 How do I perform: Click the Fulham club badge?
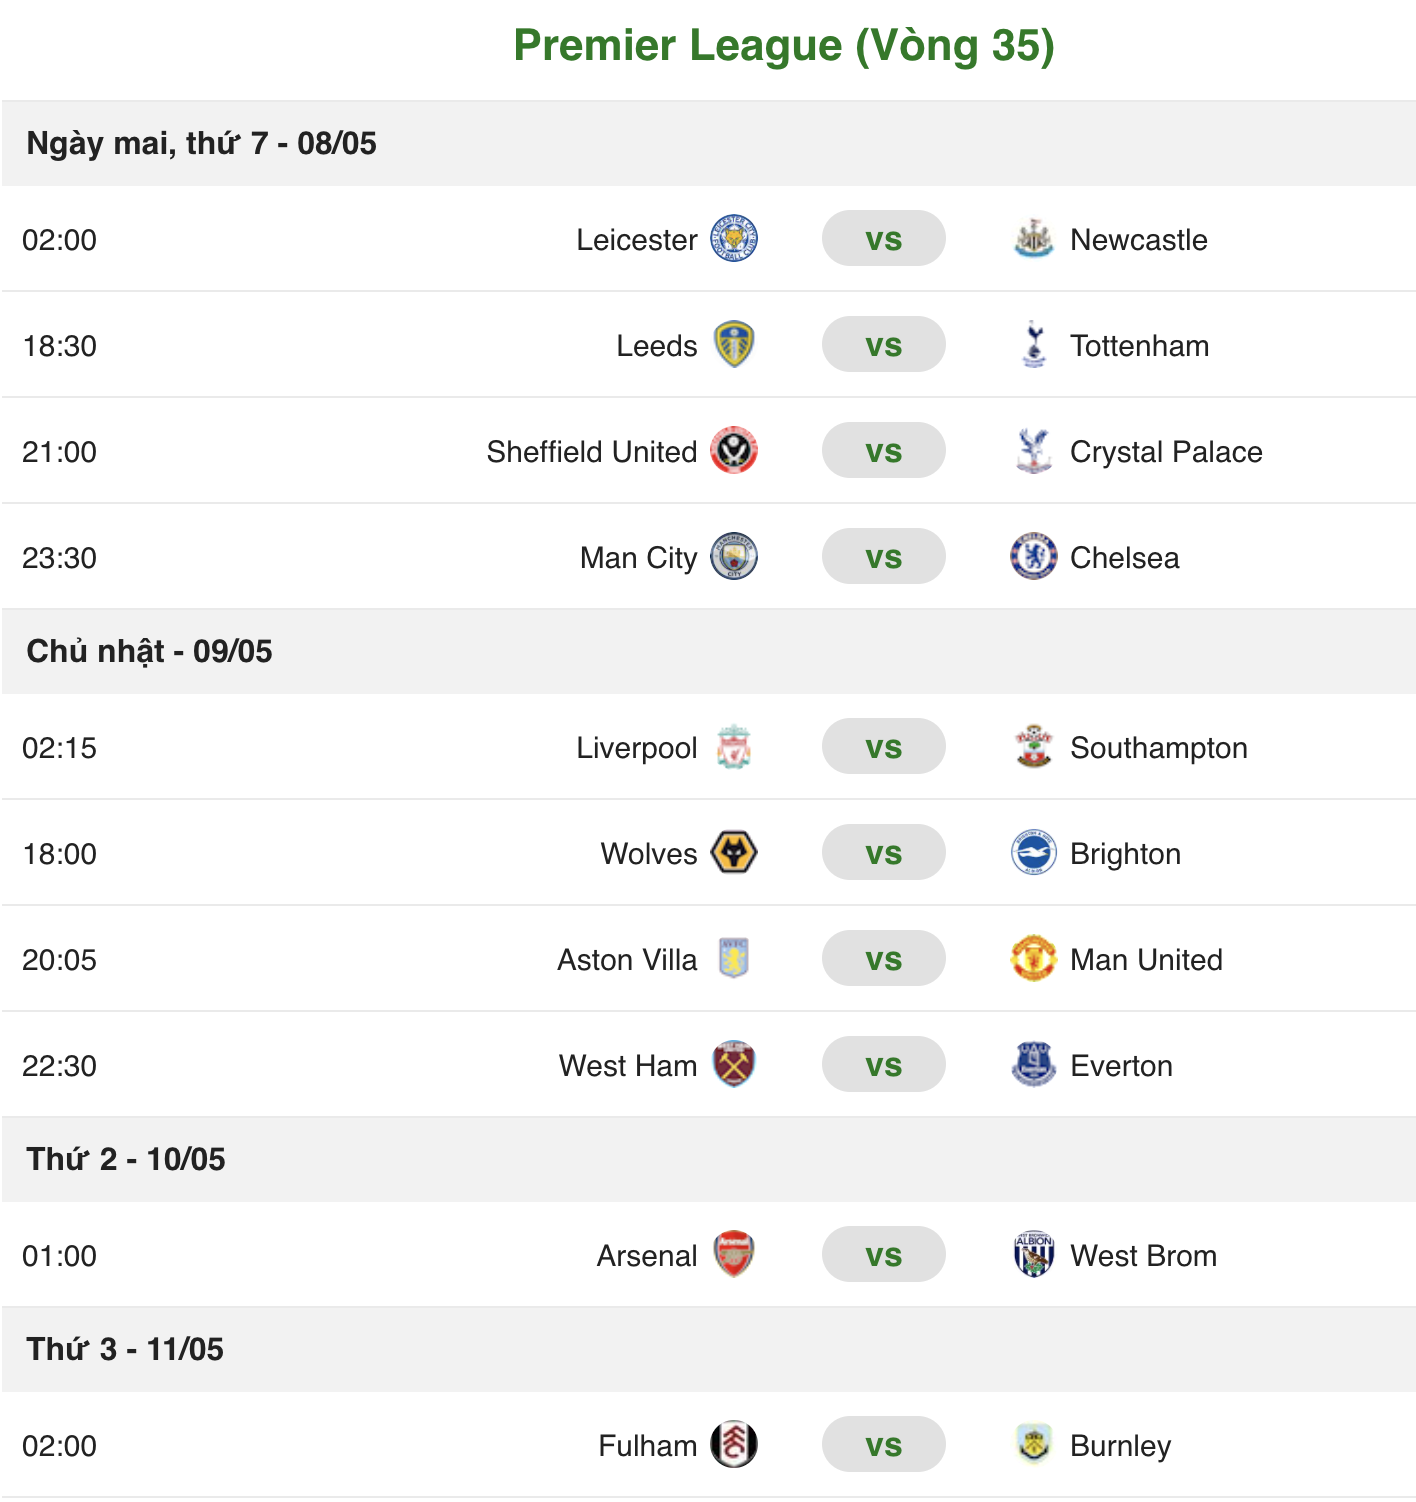(735, 1445)
